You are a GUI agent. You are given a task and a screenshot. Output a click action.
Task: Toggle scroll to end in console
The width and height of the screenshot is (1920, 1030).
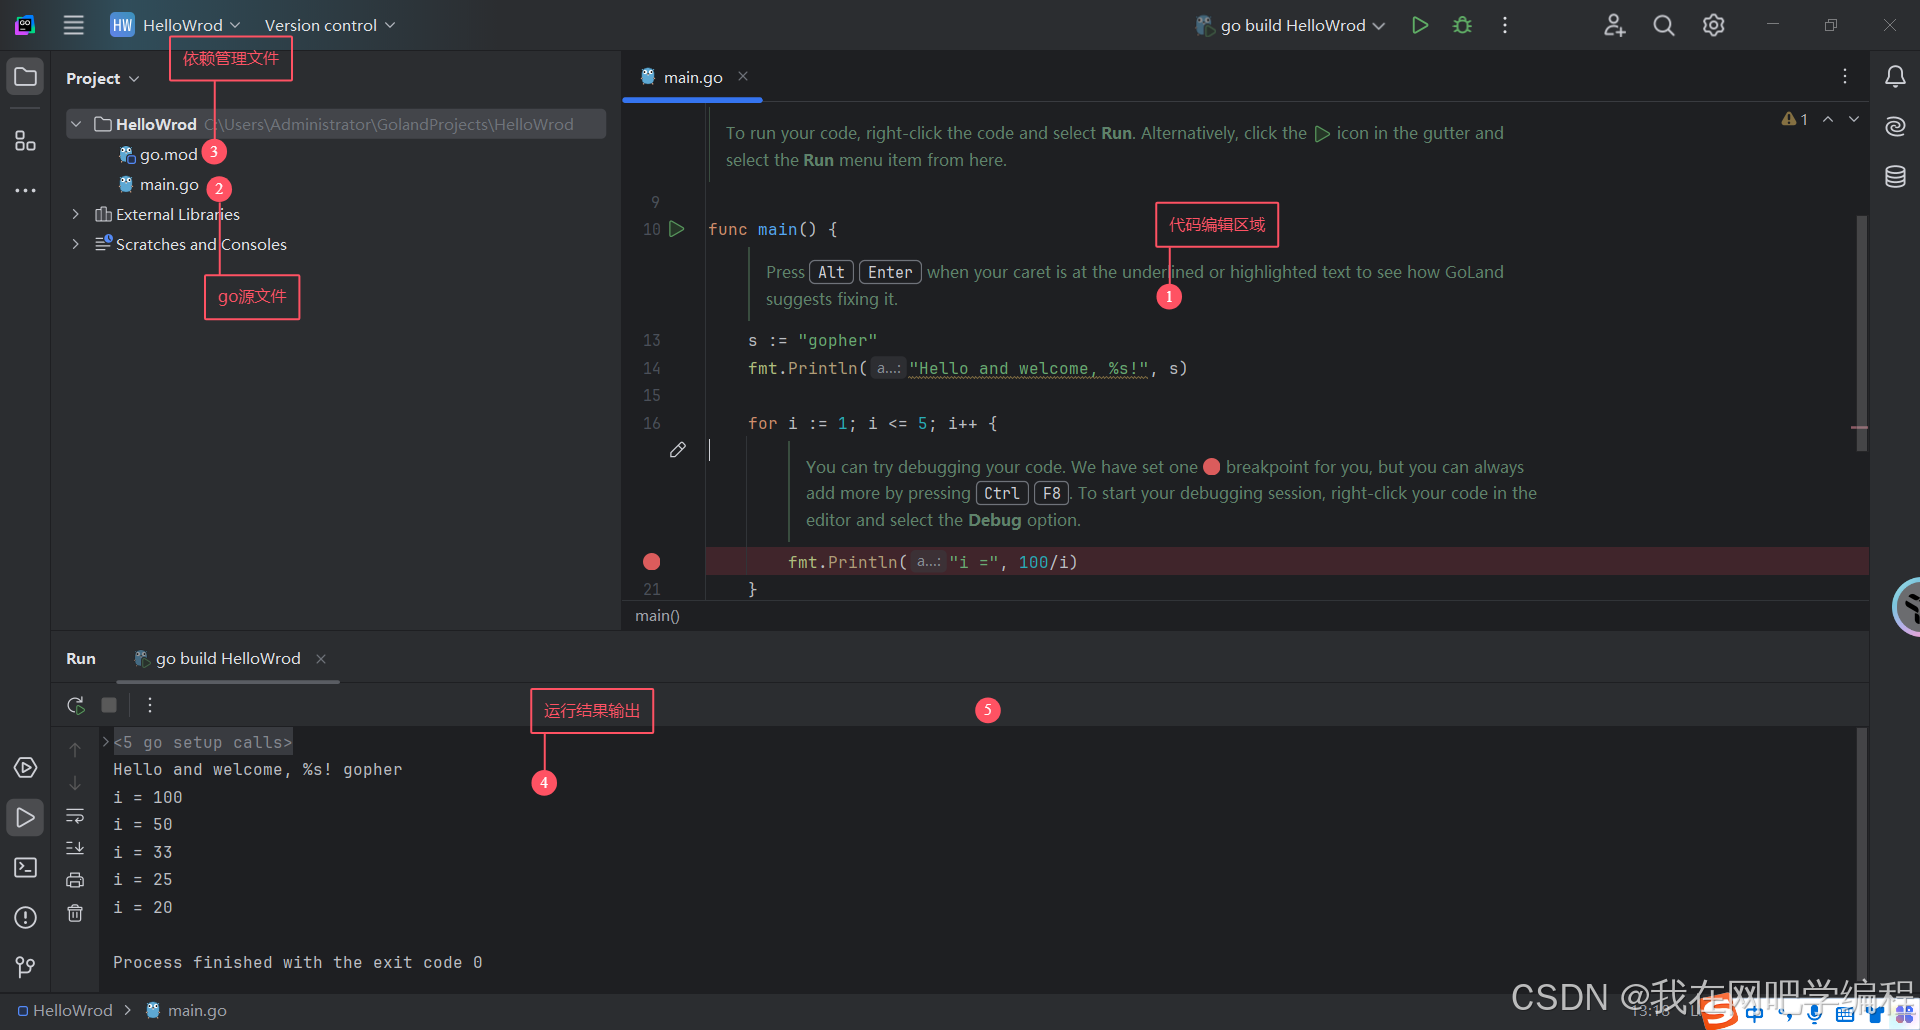75,848
